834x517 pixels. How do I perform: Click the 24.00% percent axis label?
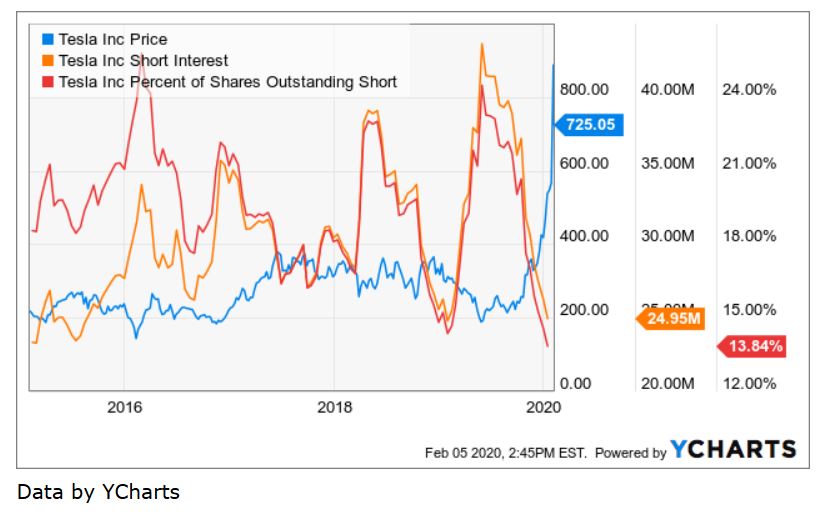pos(748,89)
